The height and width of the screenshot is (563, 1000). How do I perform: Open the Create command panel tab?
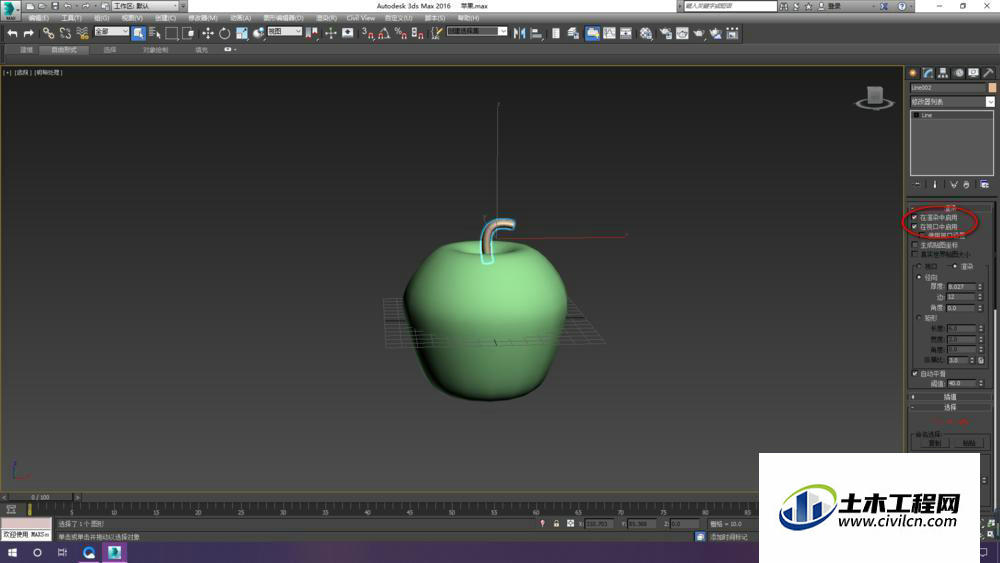(x=913, y=73)
